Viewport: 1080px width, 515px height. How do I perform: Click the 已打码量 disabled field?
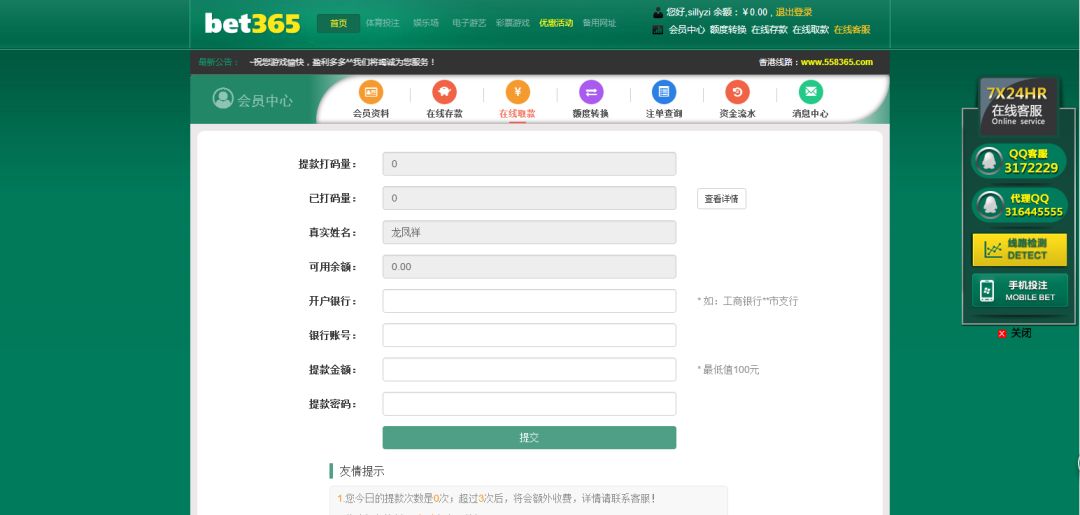pyautogui.click(x=529, y=198)
